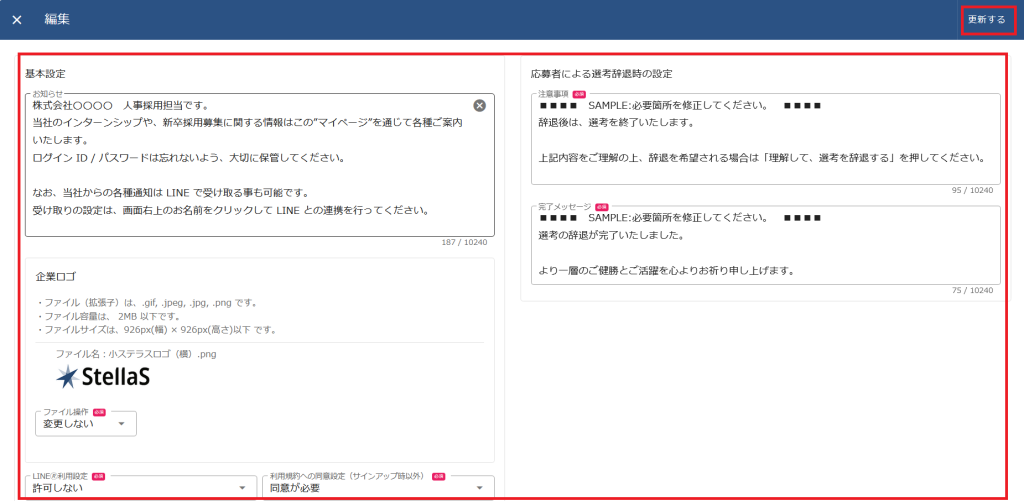Click the 更新する button
This screenshot has height=501, width=1024.
986,20
